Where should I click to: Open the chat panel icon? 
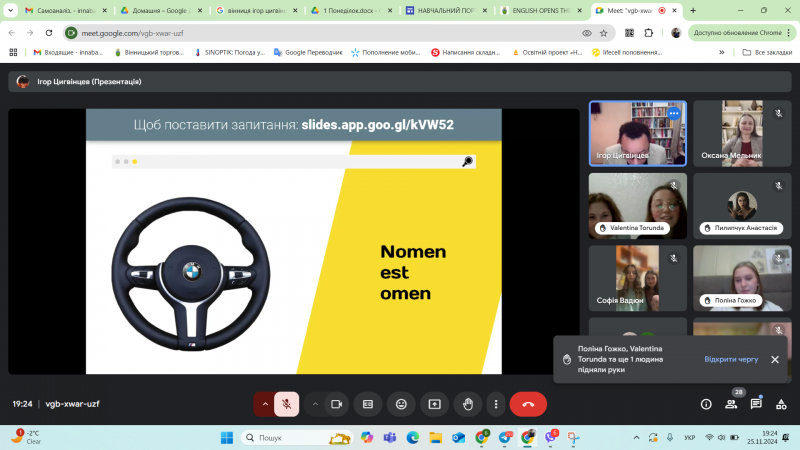[x=756, y=404]
